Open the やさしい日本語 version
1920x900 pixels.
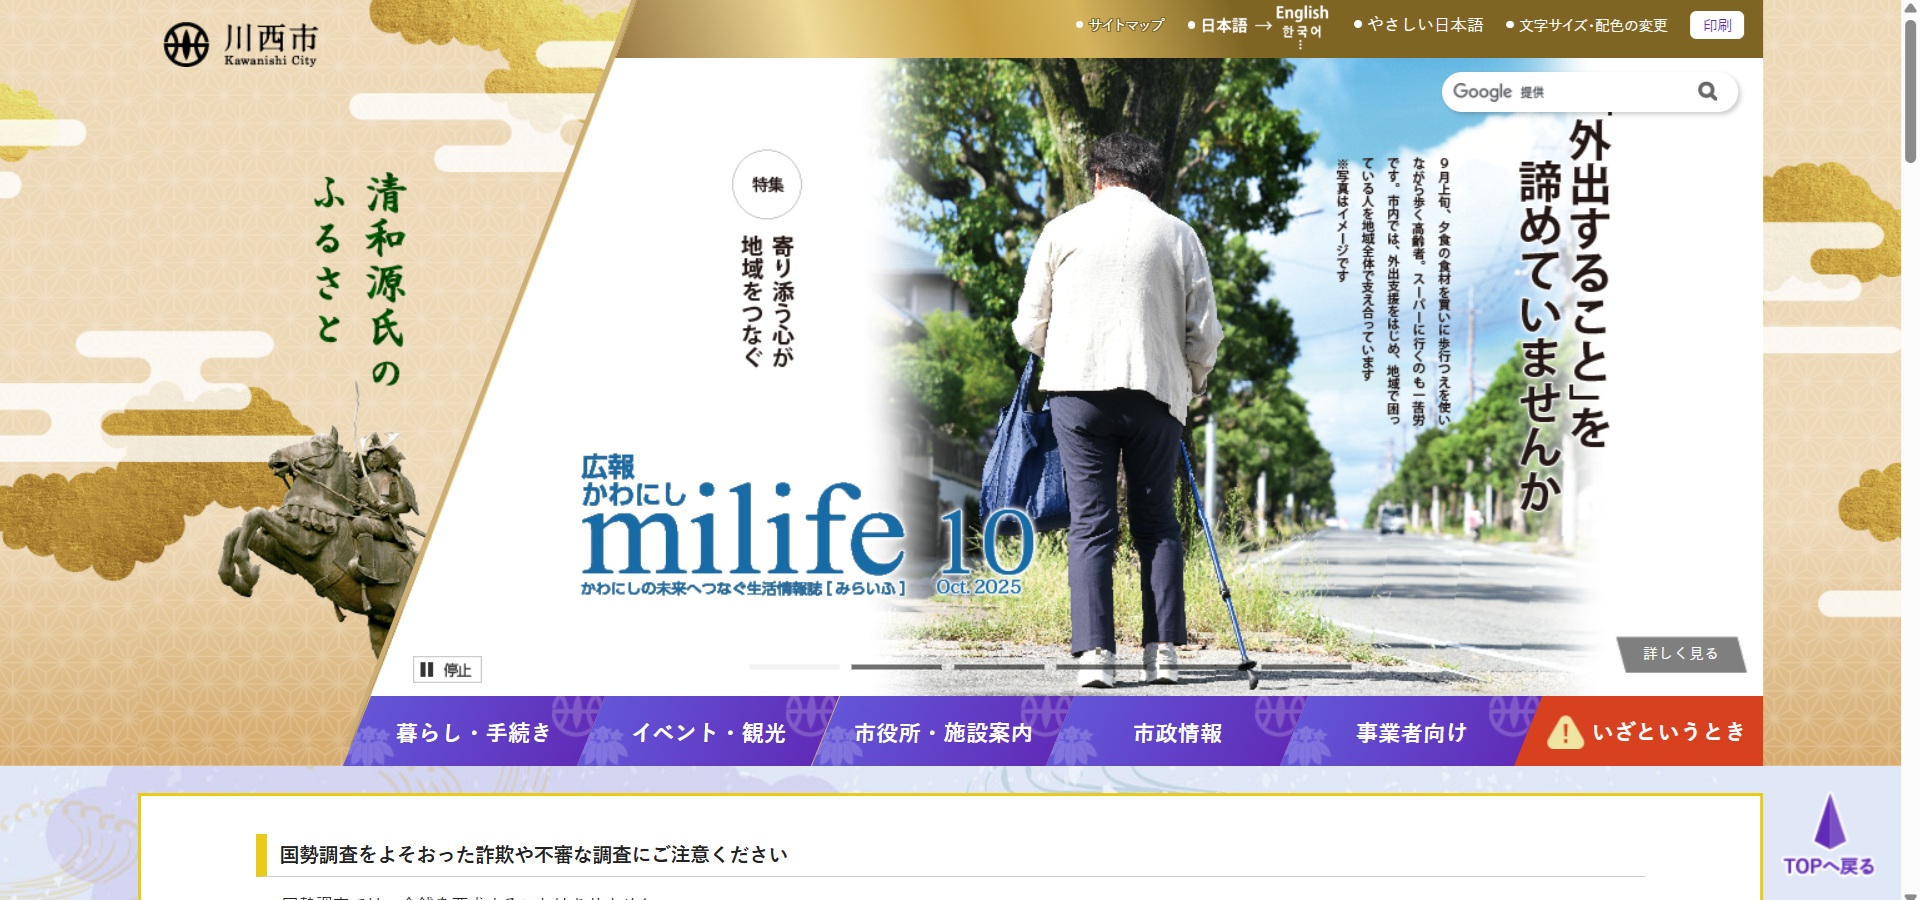tap(1425, 24)
